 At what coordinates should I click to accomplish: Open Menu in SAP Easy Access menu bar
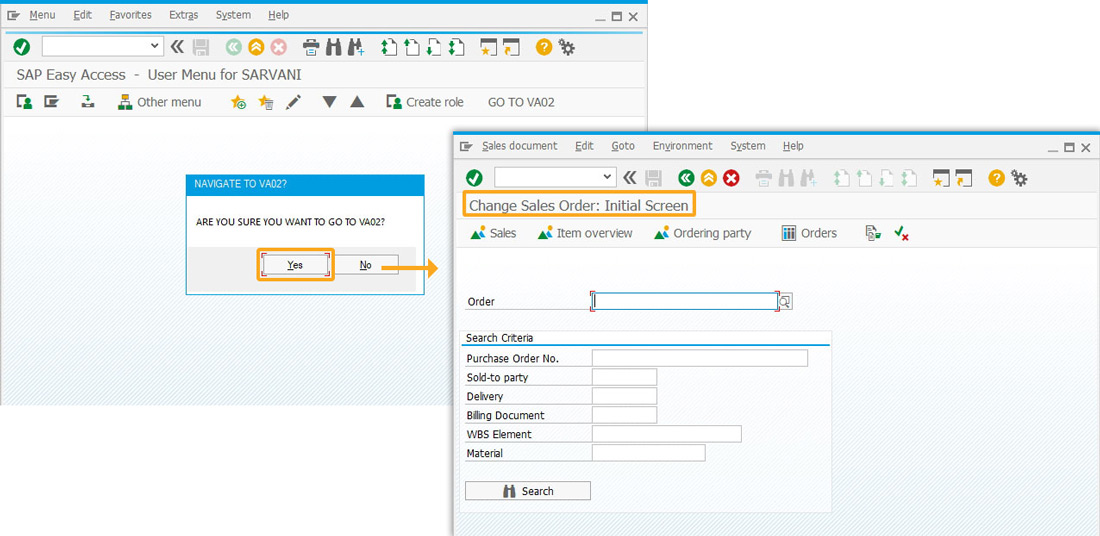42,15
